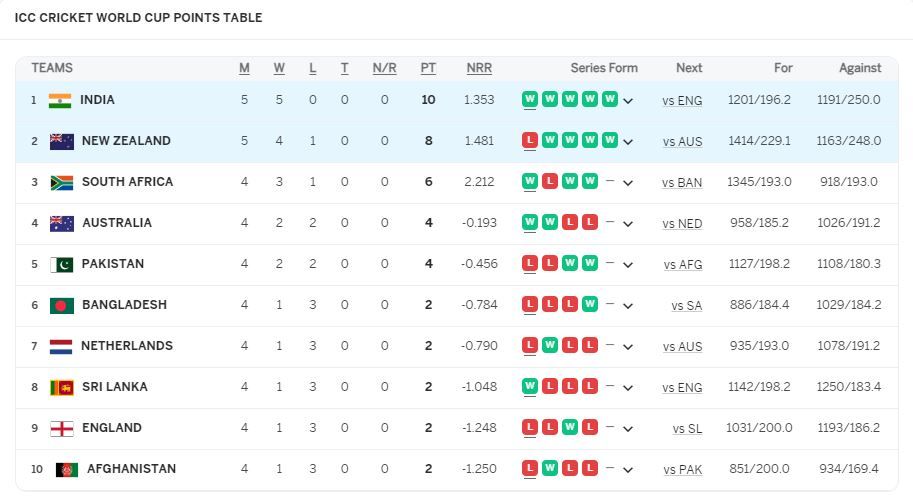Click the Afghanistan flag icon
Viewport: 913px width, 503px height.
67,469
